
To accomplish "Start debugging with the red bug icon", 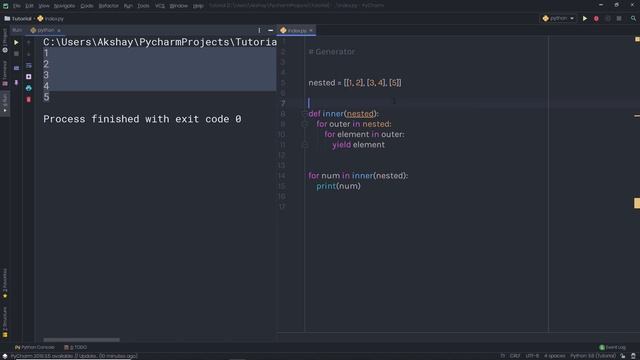I will [596, 18].
